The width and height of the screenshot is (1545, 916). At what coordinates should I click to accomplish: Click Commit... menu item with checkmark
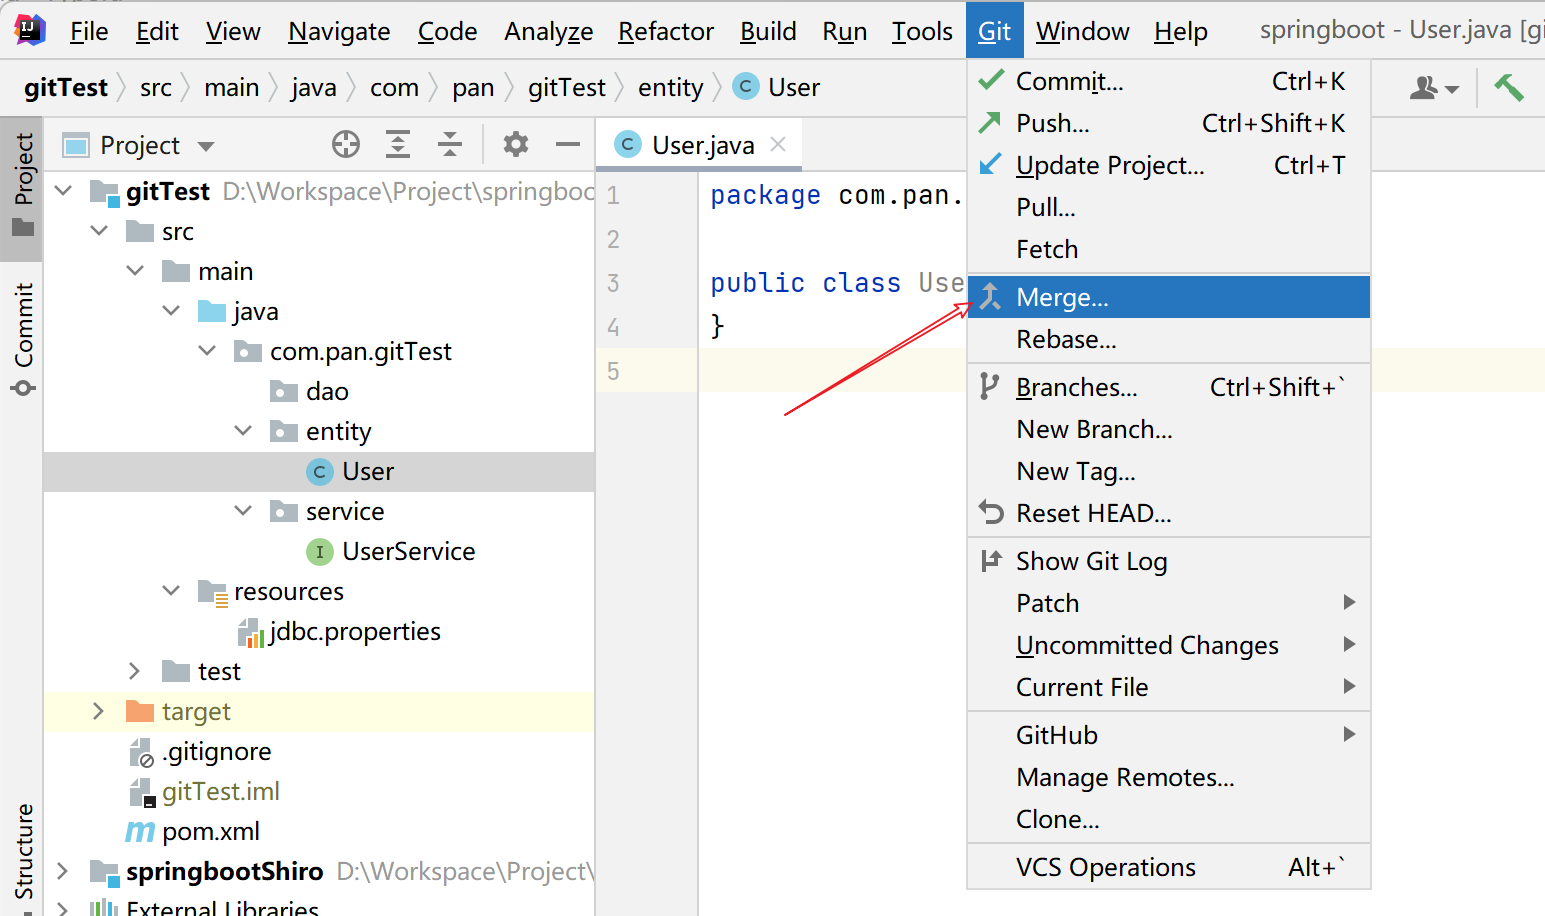point(1069,81)
